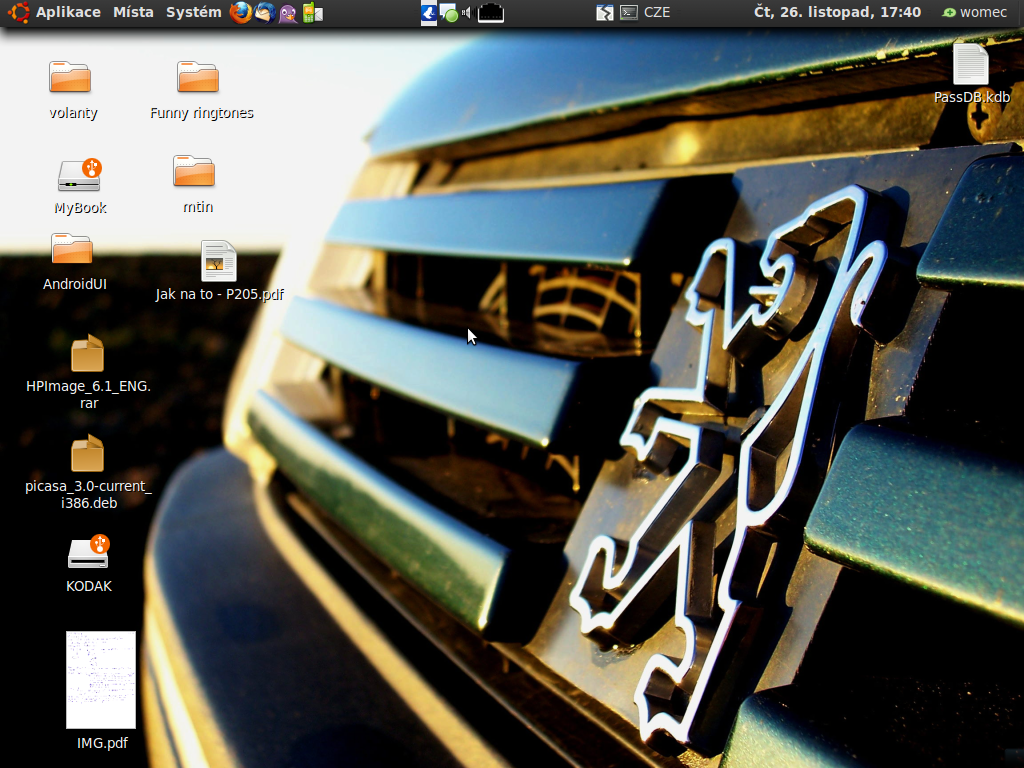This screenshot has height=768, width=1024.
Task: Launch Firefox from the top panel
Action: (x=240, y=13)
